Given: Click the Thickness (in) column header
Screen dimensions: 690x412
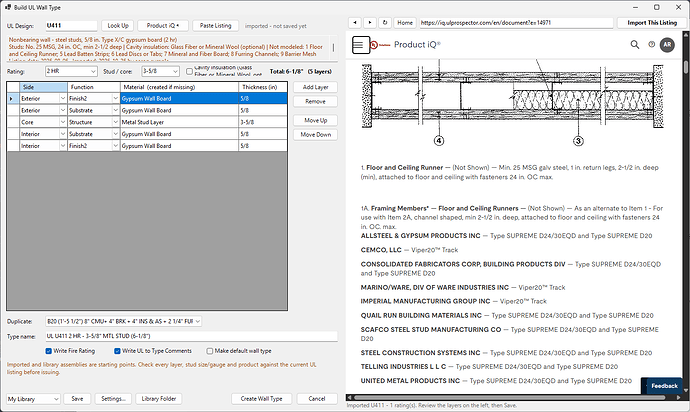Looking at the screenshot, I should 263,87.
